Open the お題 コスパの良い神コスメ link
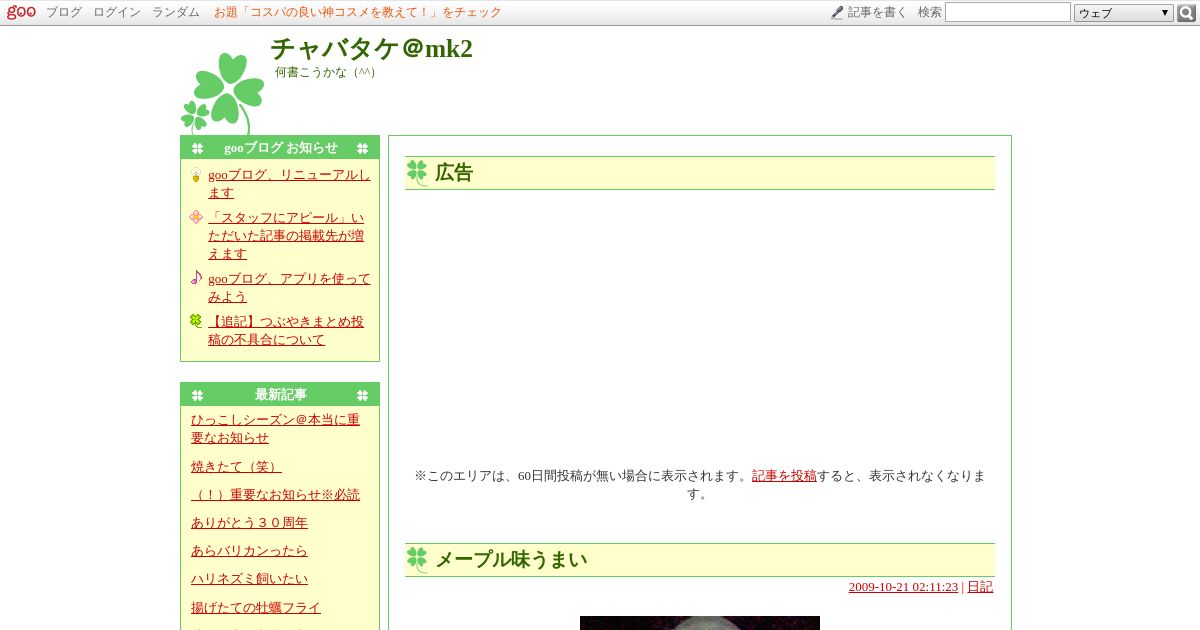This screenshot has width=1200, height=630. tap(358, 12)
